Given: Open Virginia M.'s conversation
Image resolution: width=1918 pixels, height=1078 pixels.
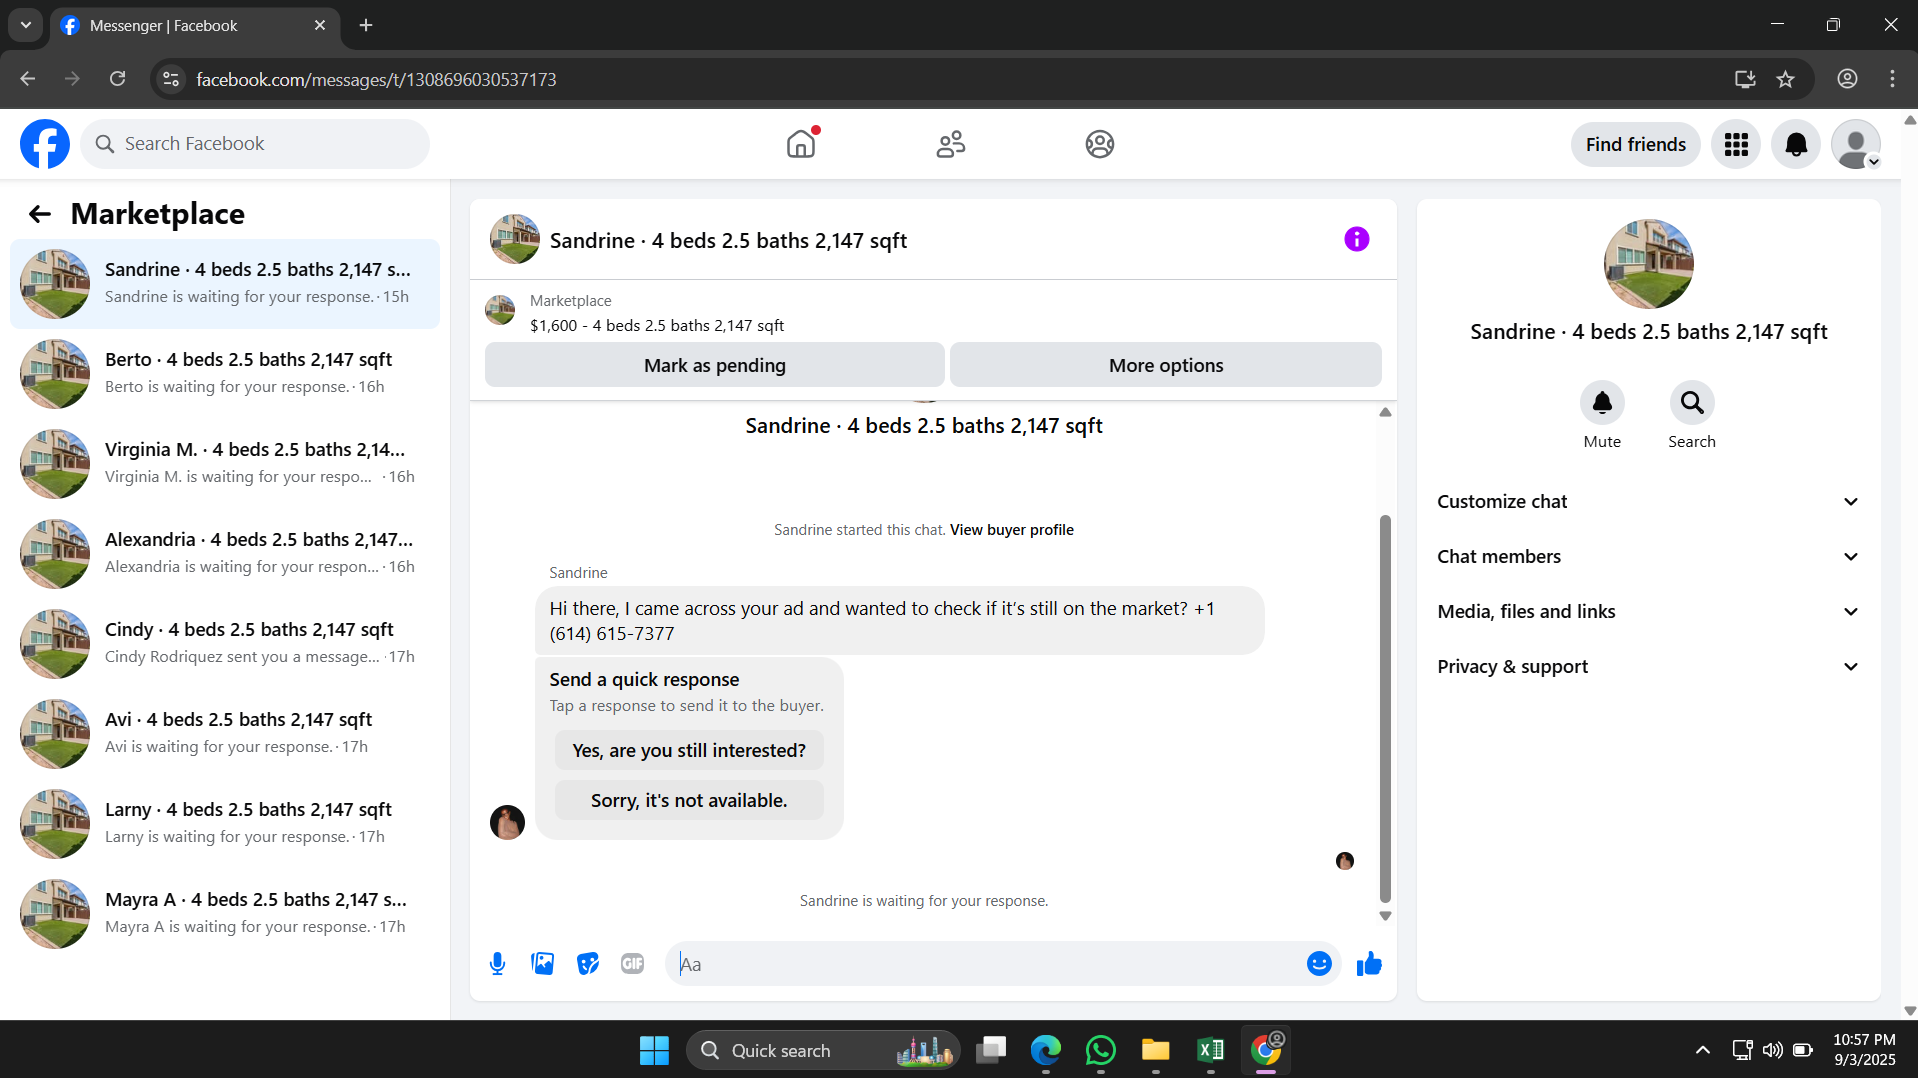Looking at the screenshot, I should click(x=225, y=464).
